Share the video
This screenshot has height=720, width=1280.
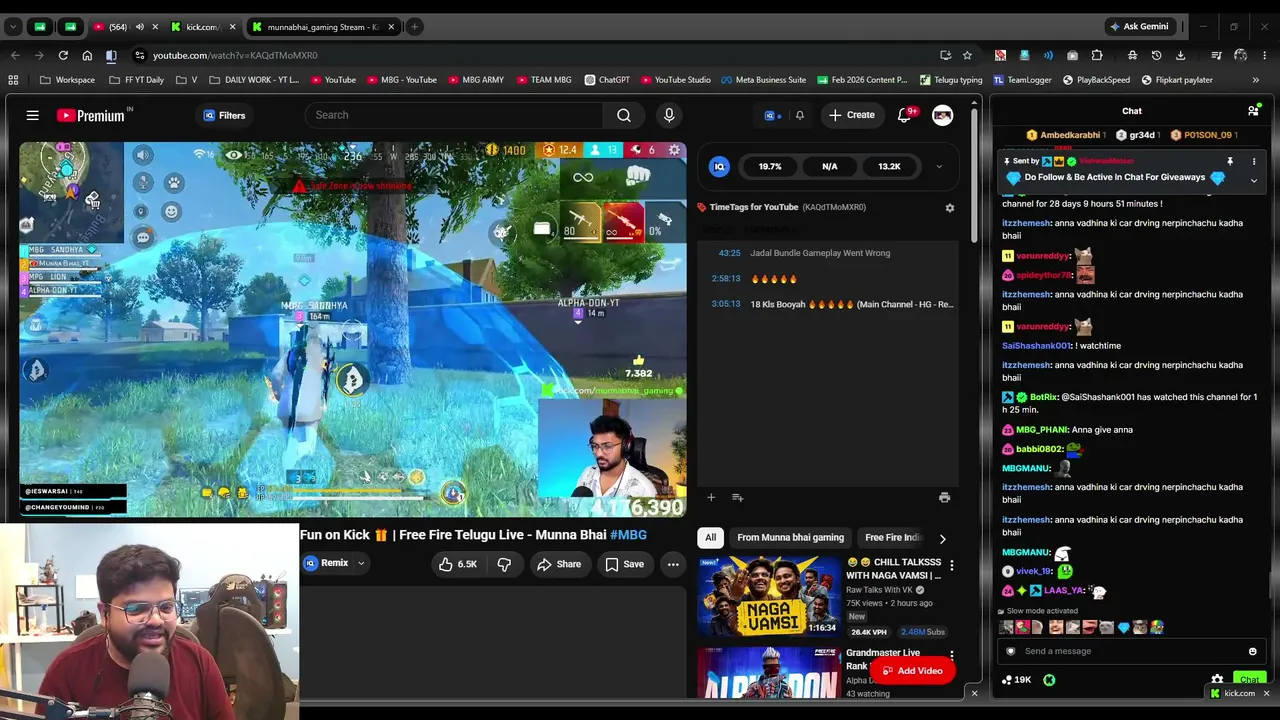(559, 564)
